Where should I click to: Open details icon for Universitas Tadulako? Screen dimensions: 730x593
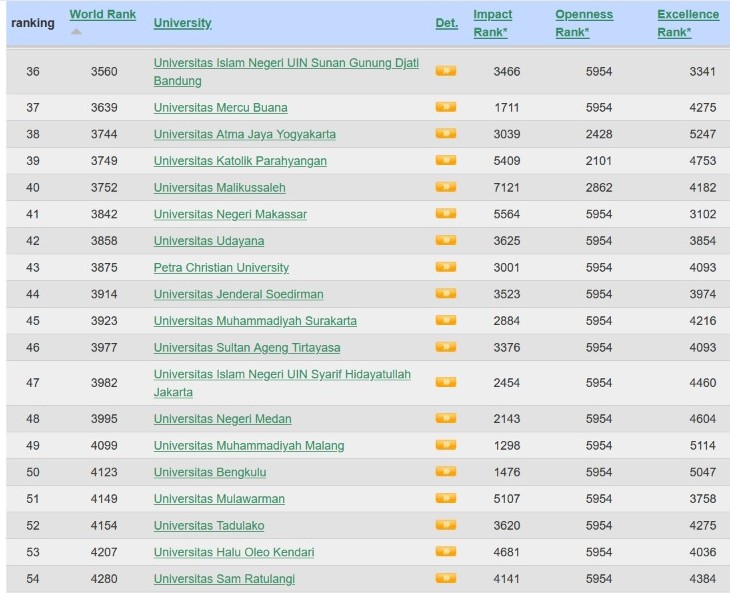point(446,525)
